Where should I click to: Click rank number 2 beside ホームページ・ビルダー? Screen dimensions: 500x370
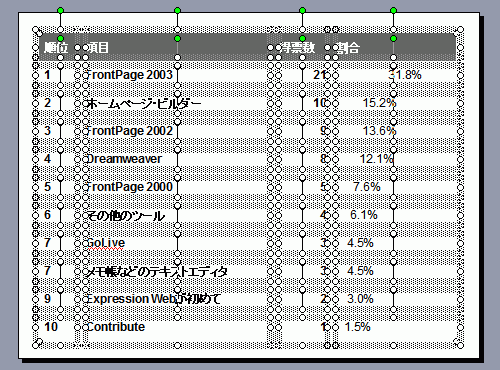point(47,103)
